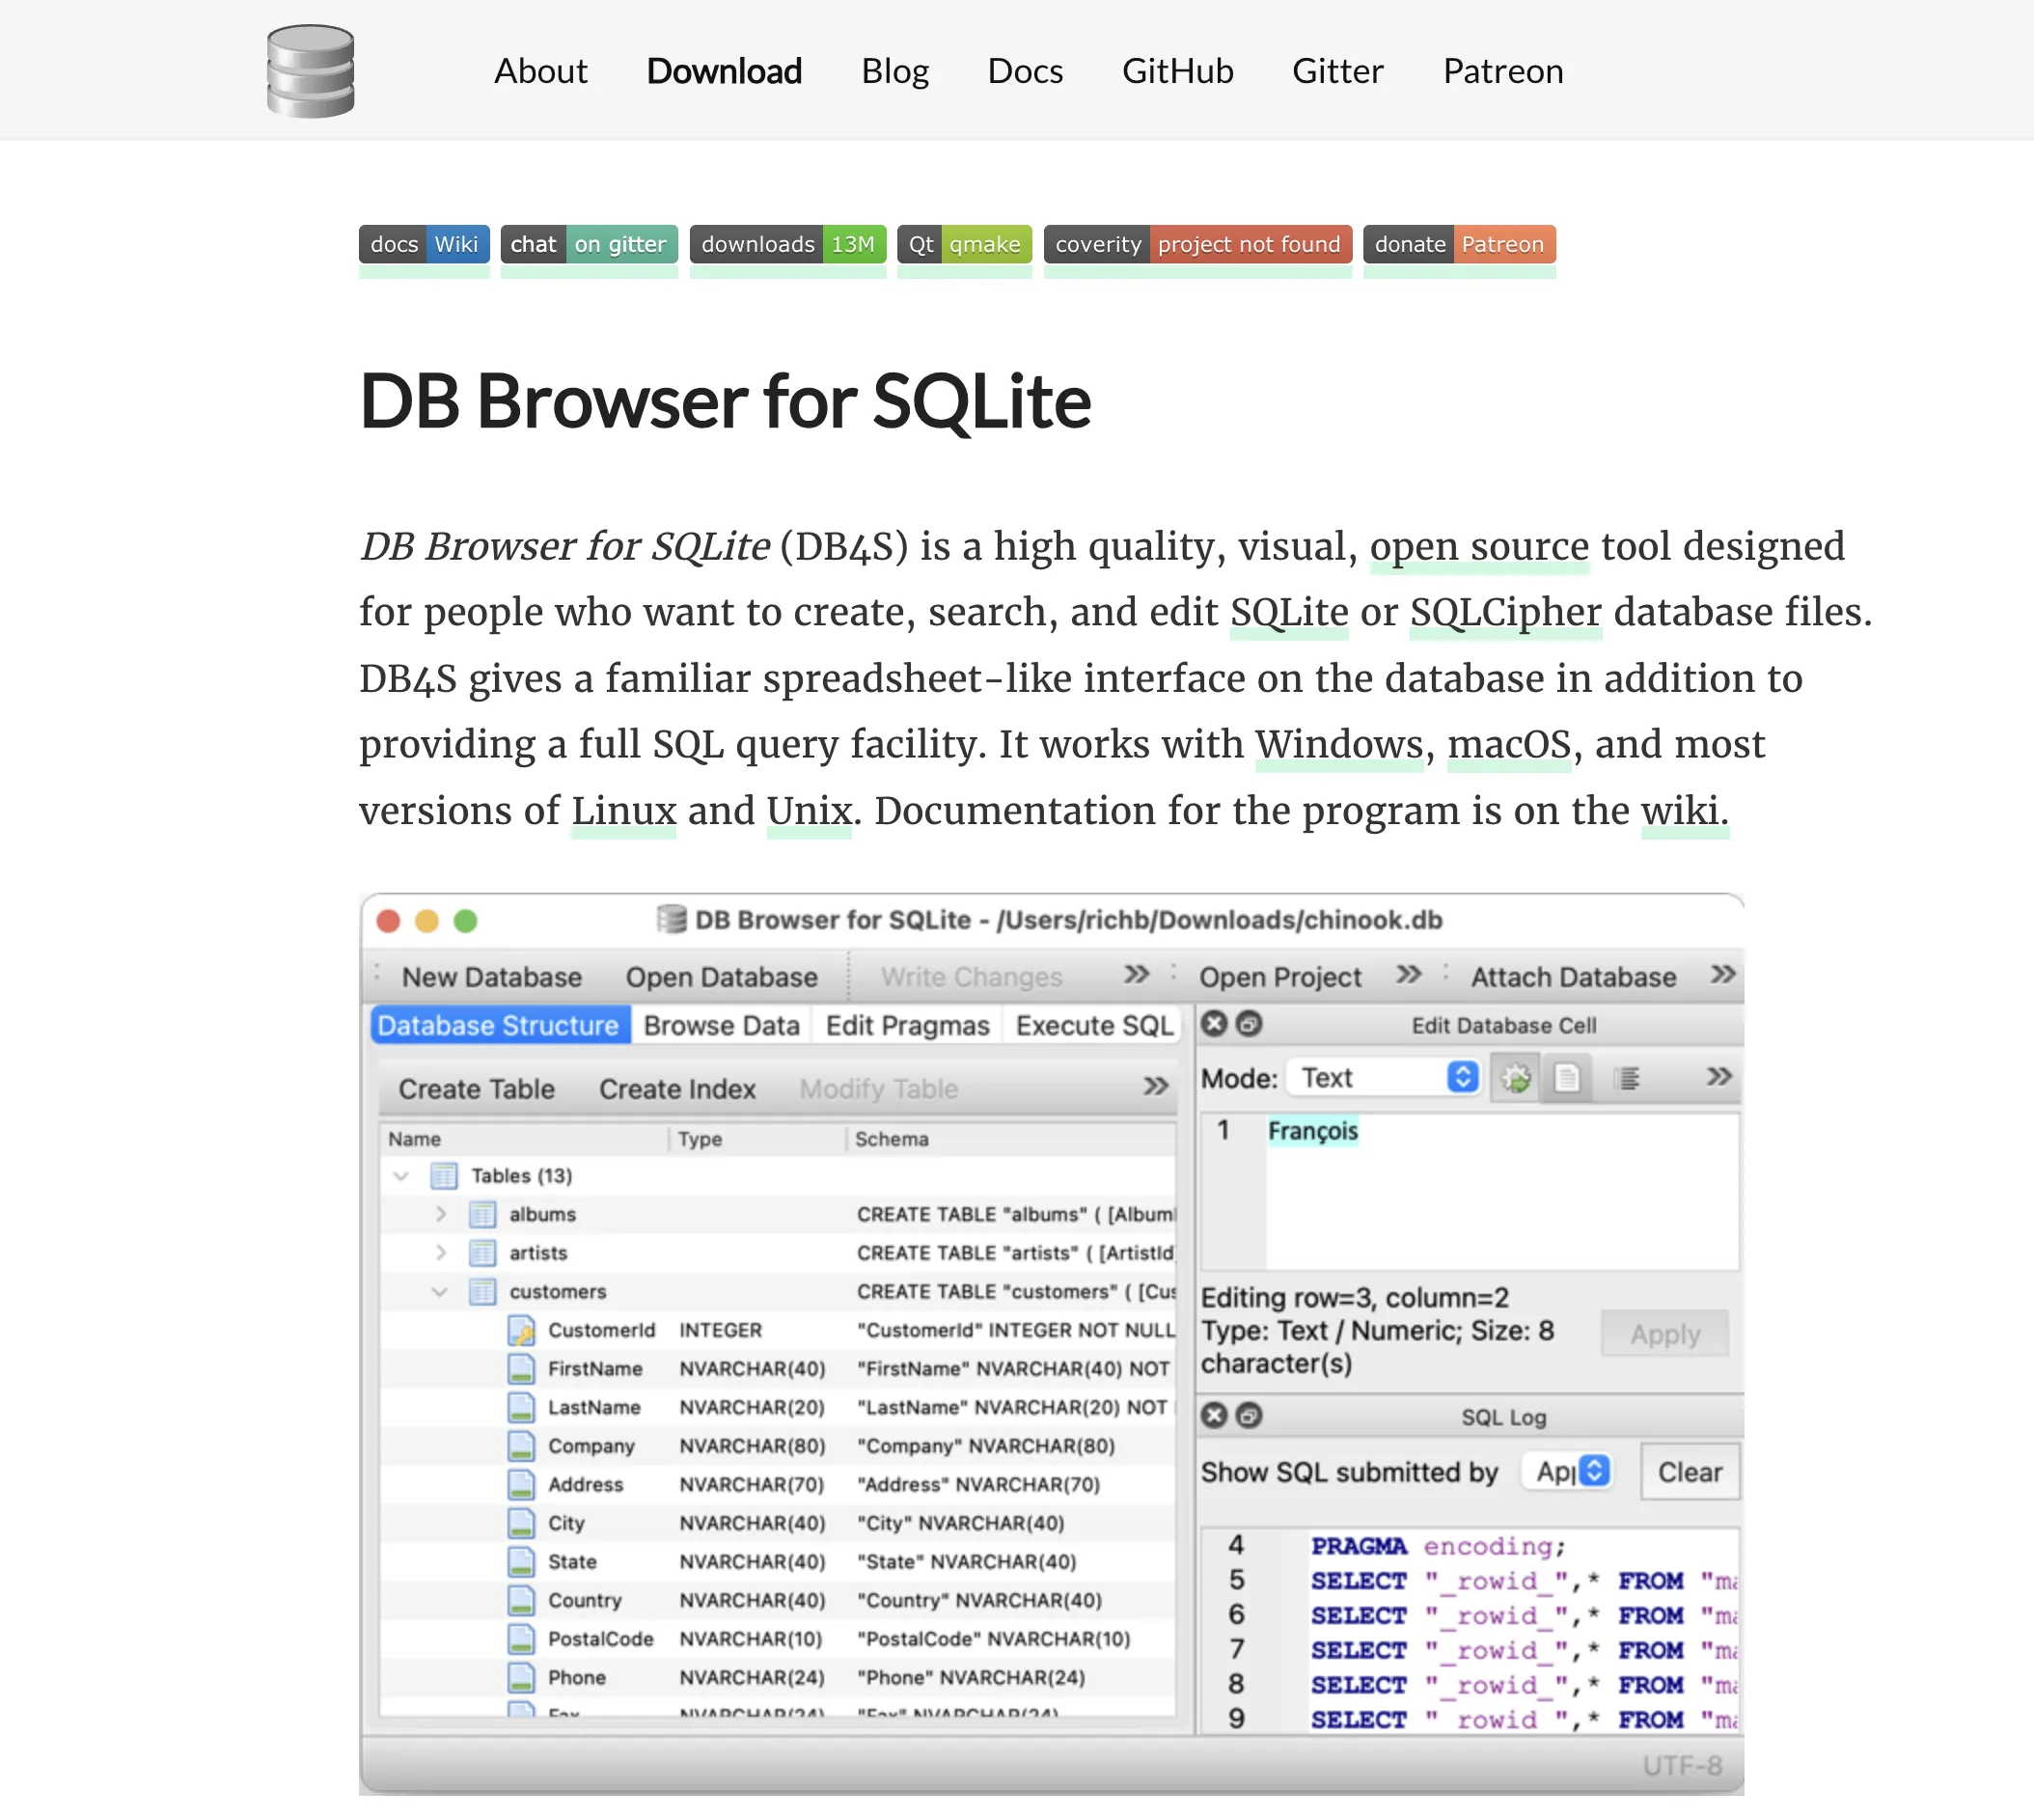
Task: Click the Create Table button
Action: (x=476, y=1089)
